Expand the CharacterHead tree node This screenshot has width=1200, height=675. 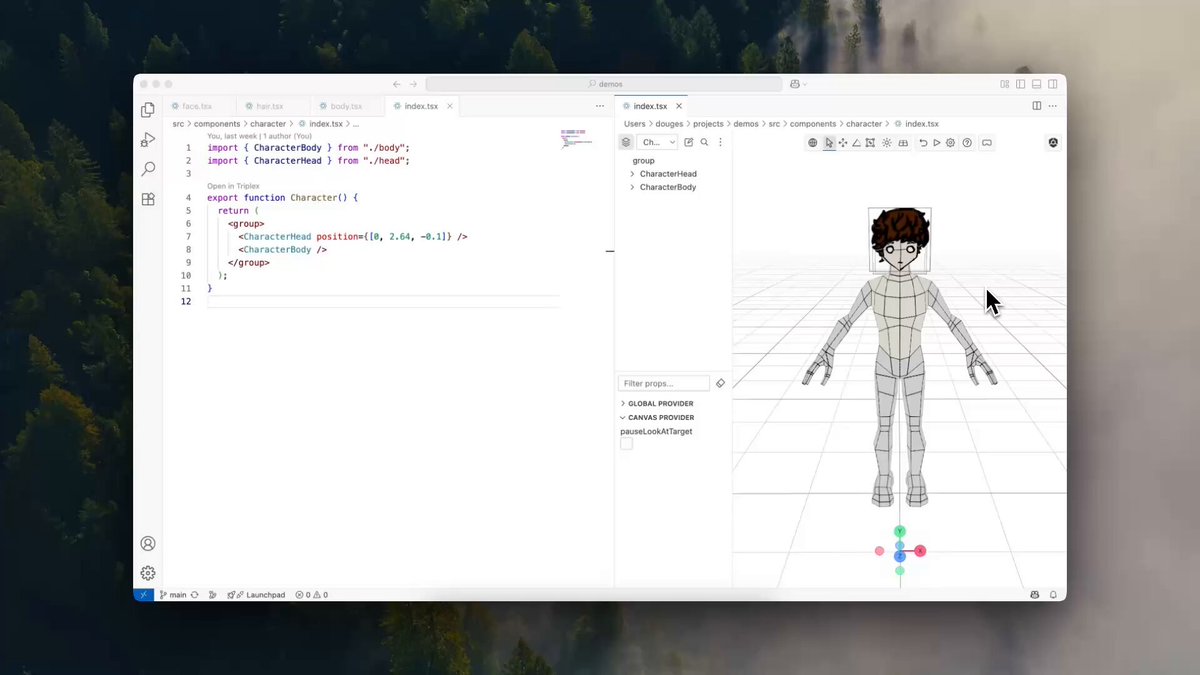coord(632,174)
